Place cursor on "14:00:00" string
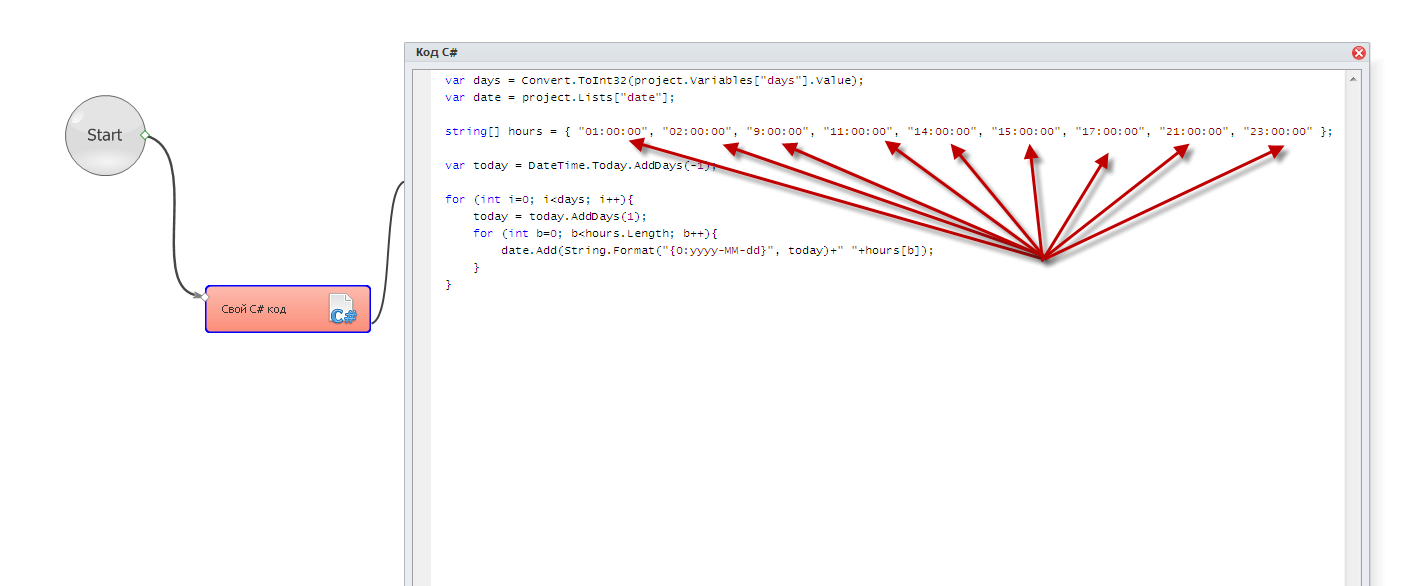Screen dimensions: 1402x586 [x=942, y=131]
